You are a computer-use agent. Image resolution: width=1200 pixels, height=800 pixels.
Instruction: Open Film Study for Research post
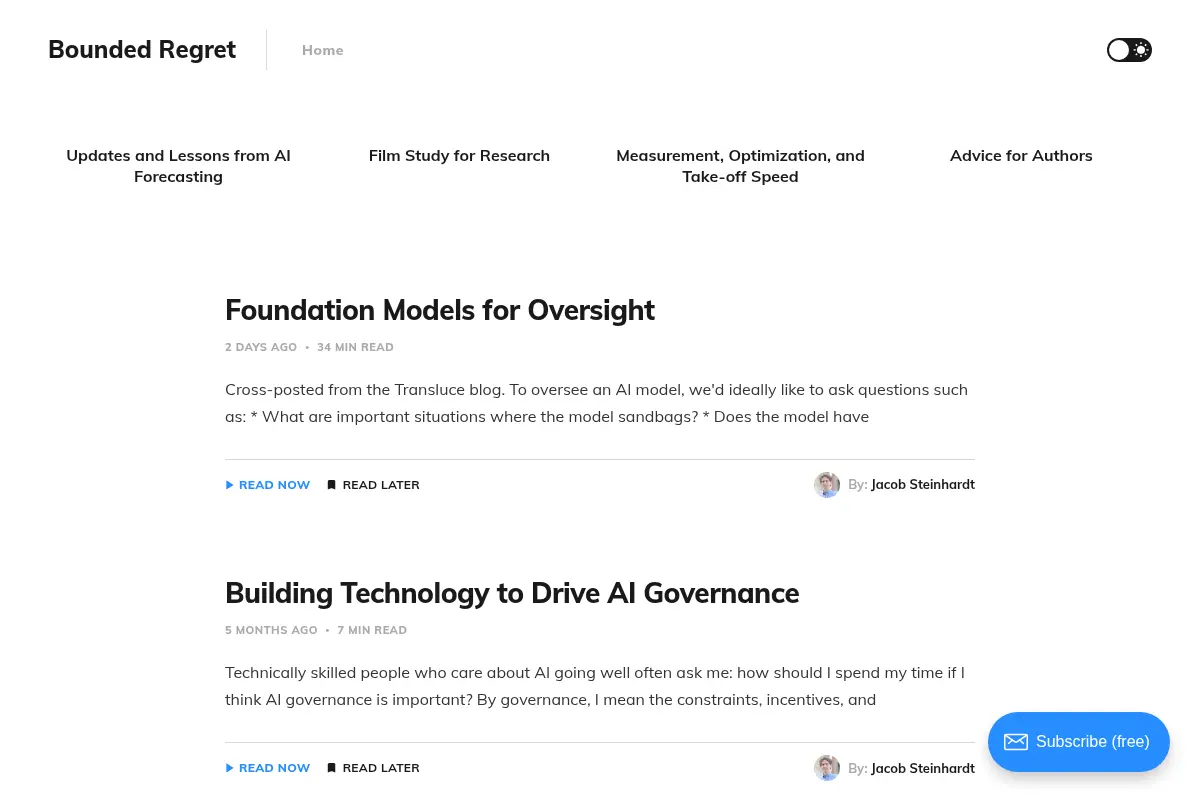pos(459,156)
